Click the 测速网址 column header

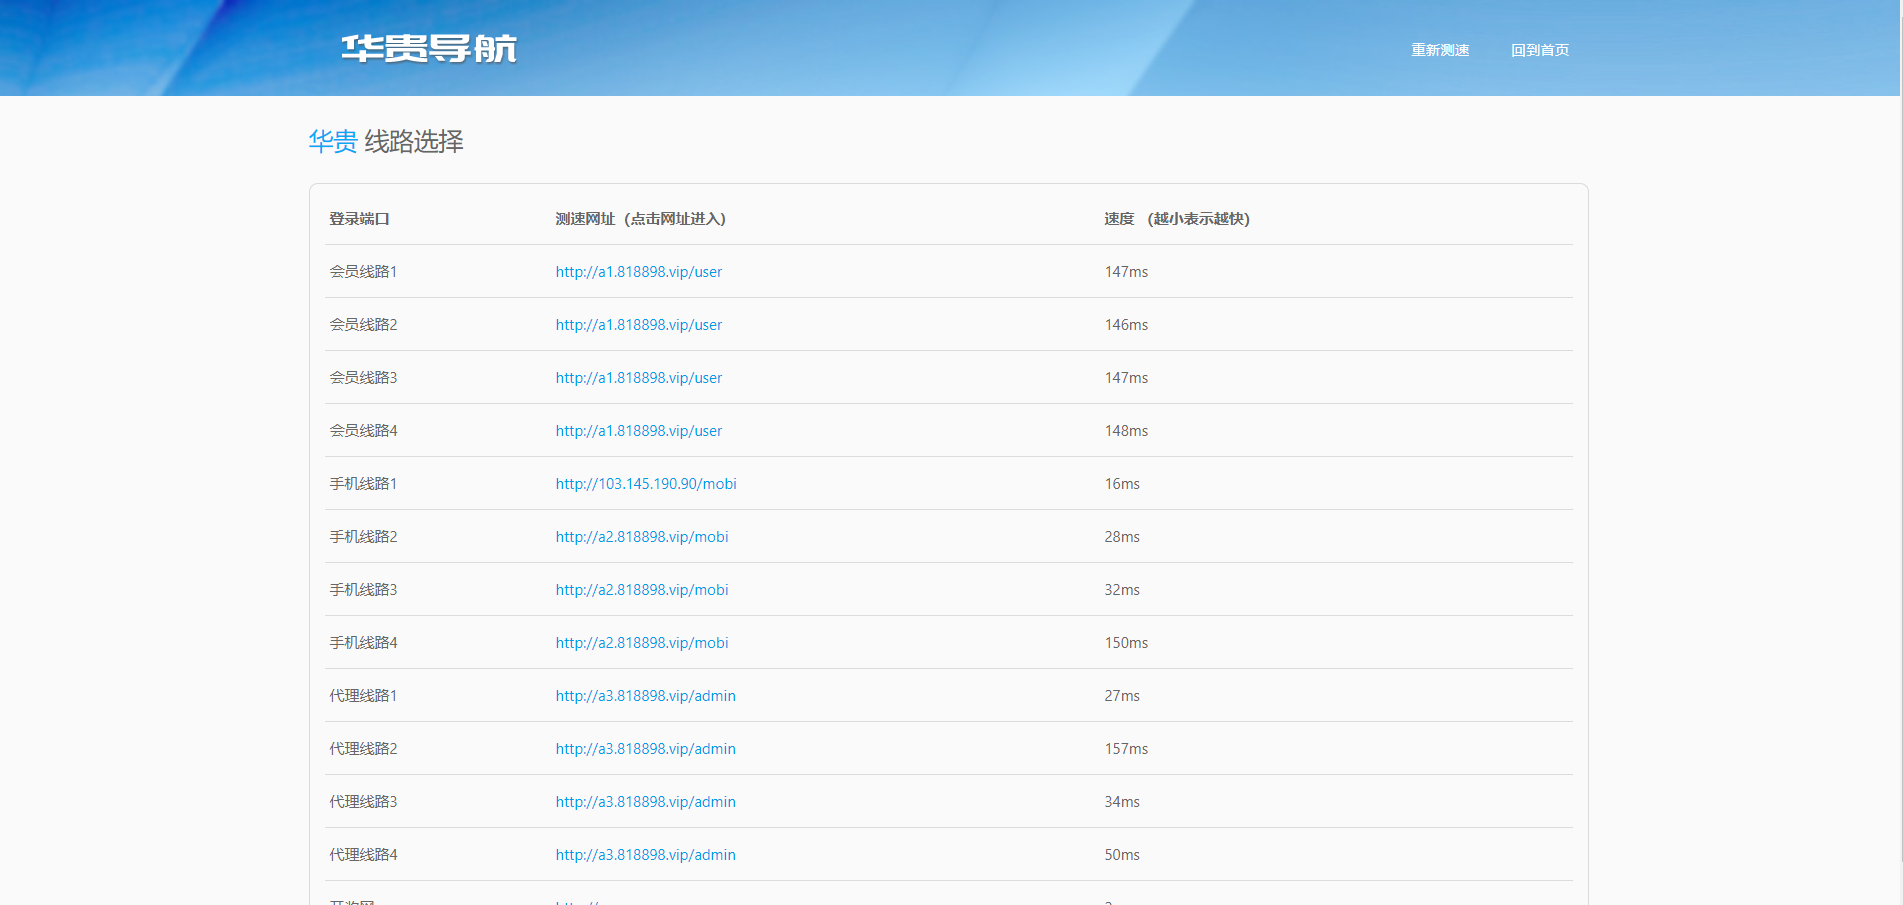(x=639, y=219)
